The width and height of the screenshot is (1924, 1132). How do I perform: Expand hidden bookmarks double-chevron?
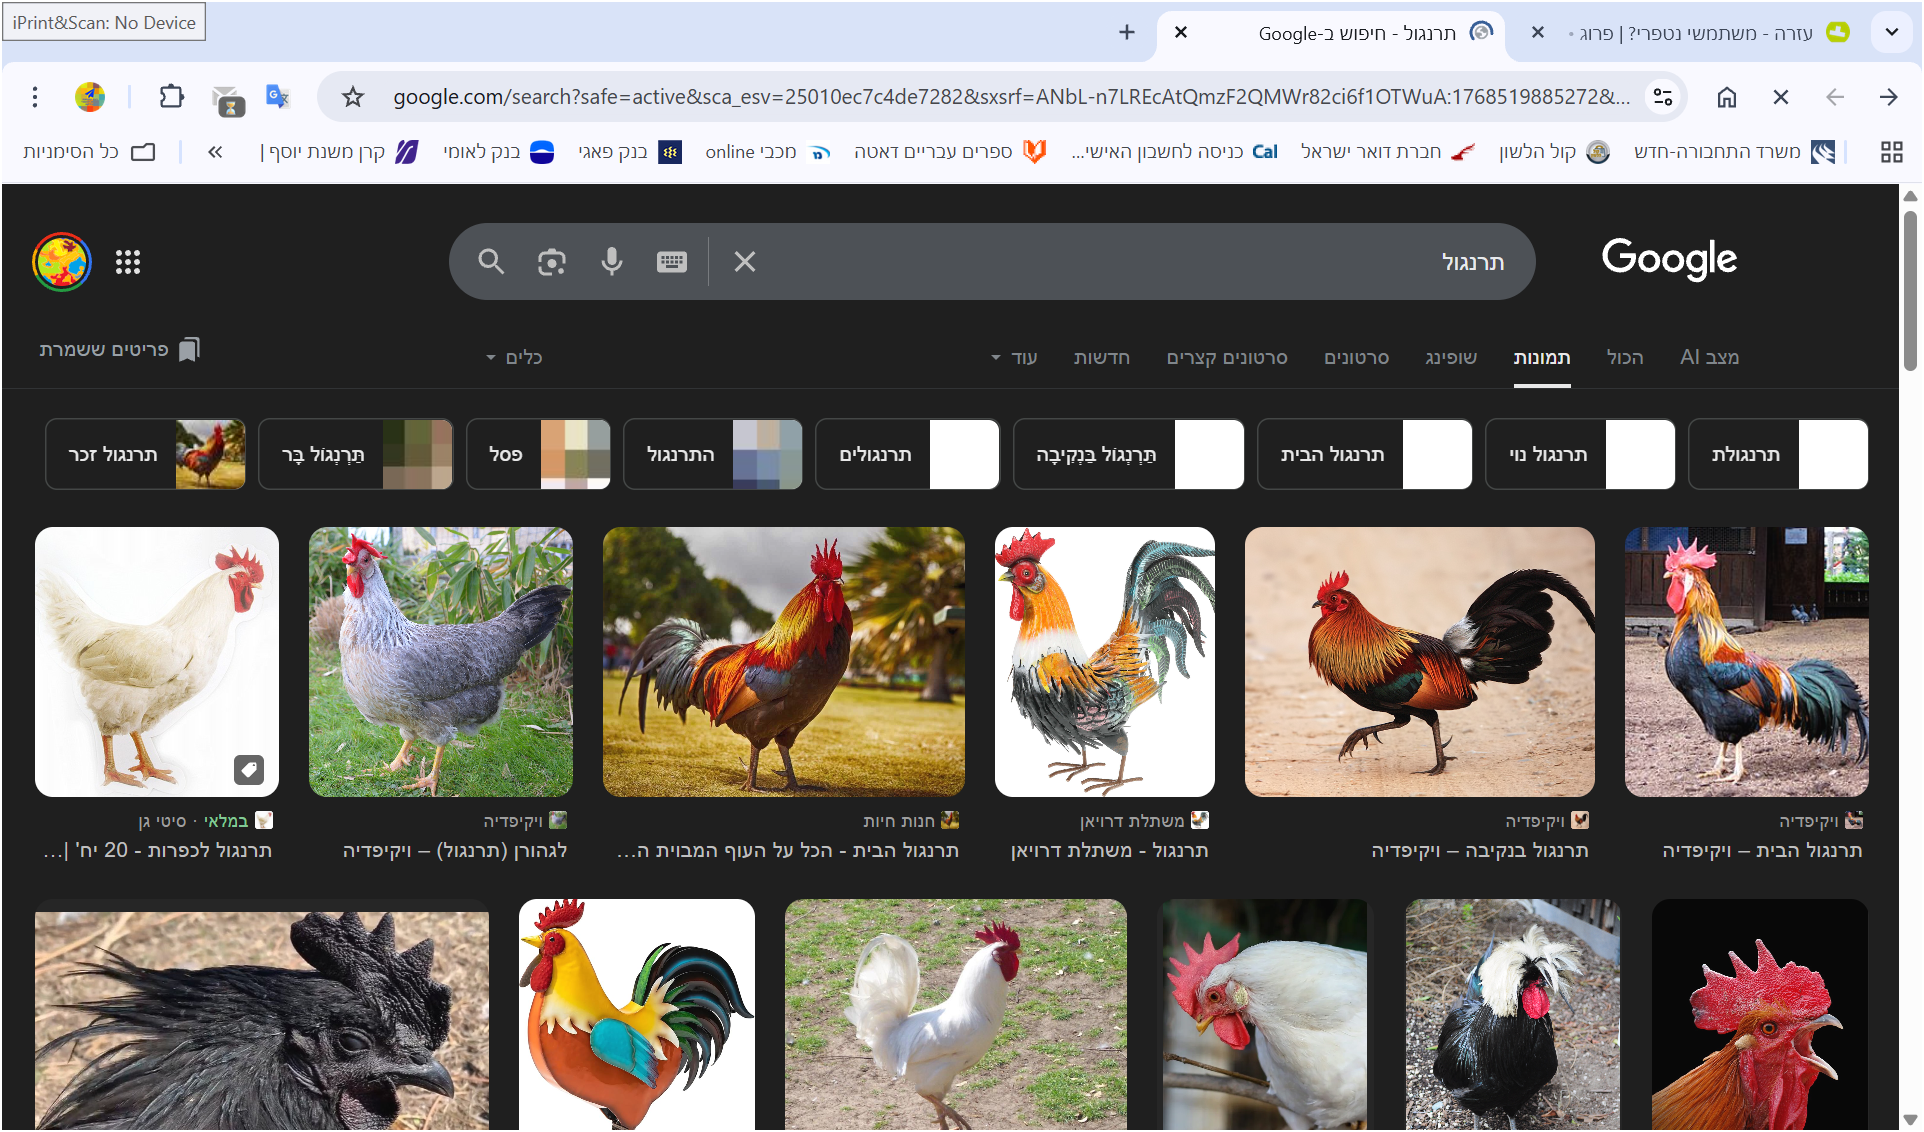215,152
